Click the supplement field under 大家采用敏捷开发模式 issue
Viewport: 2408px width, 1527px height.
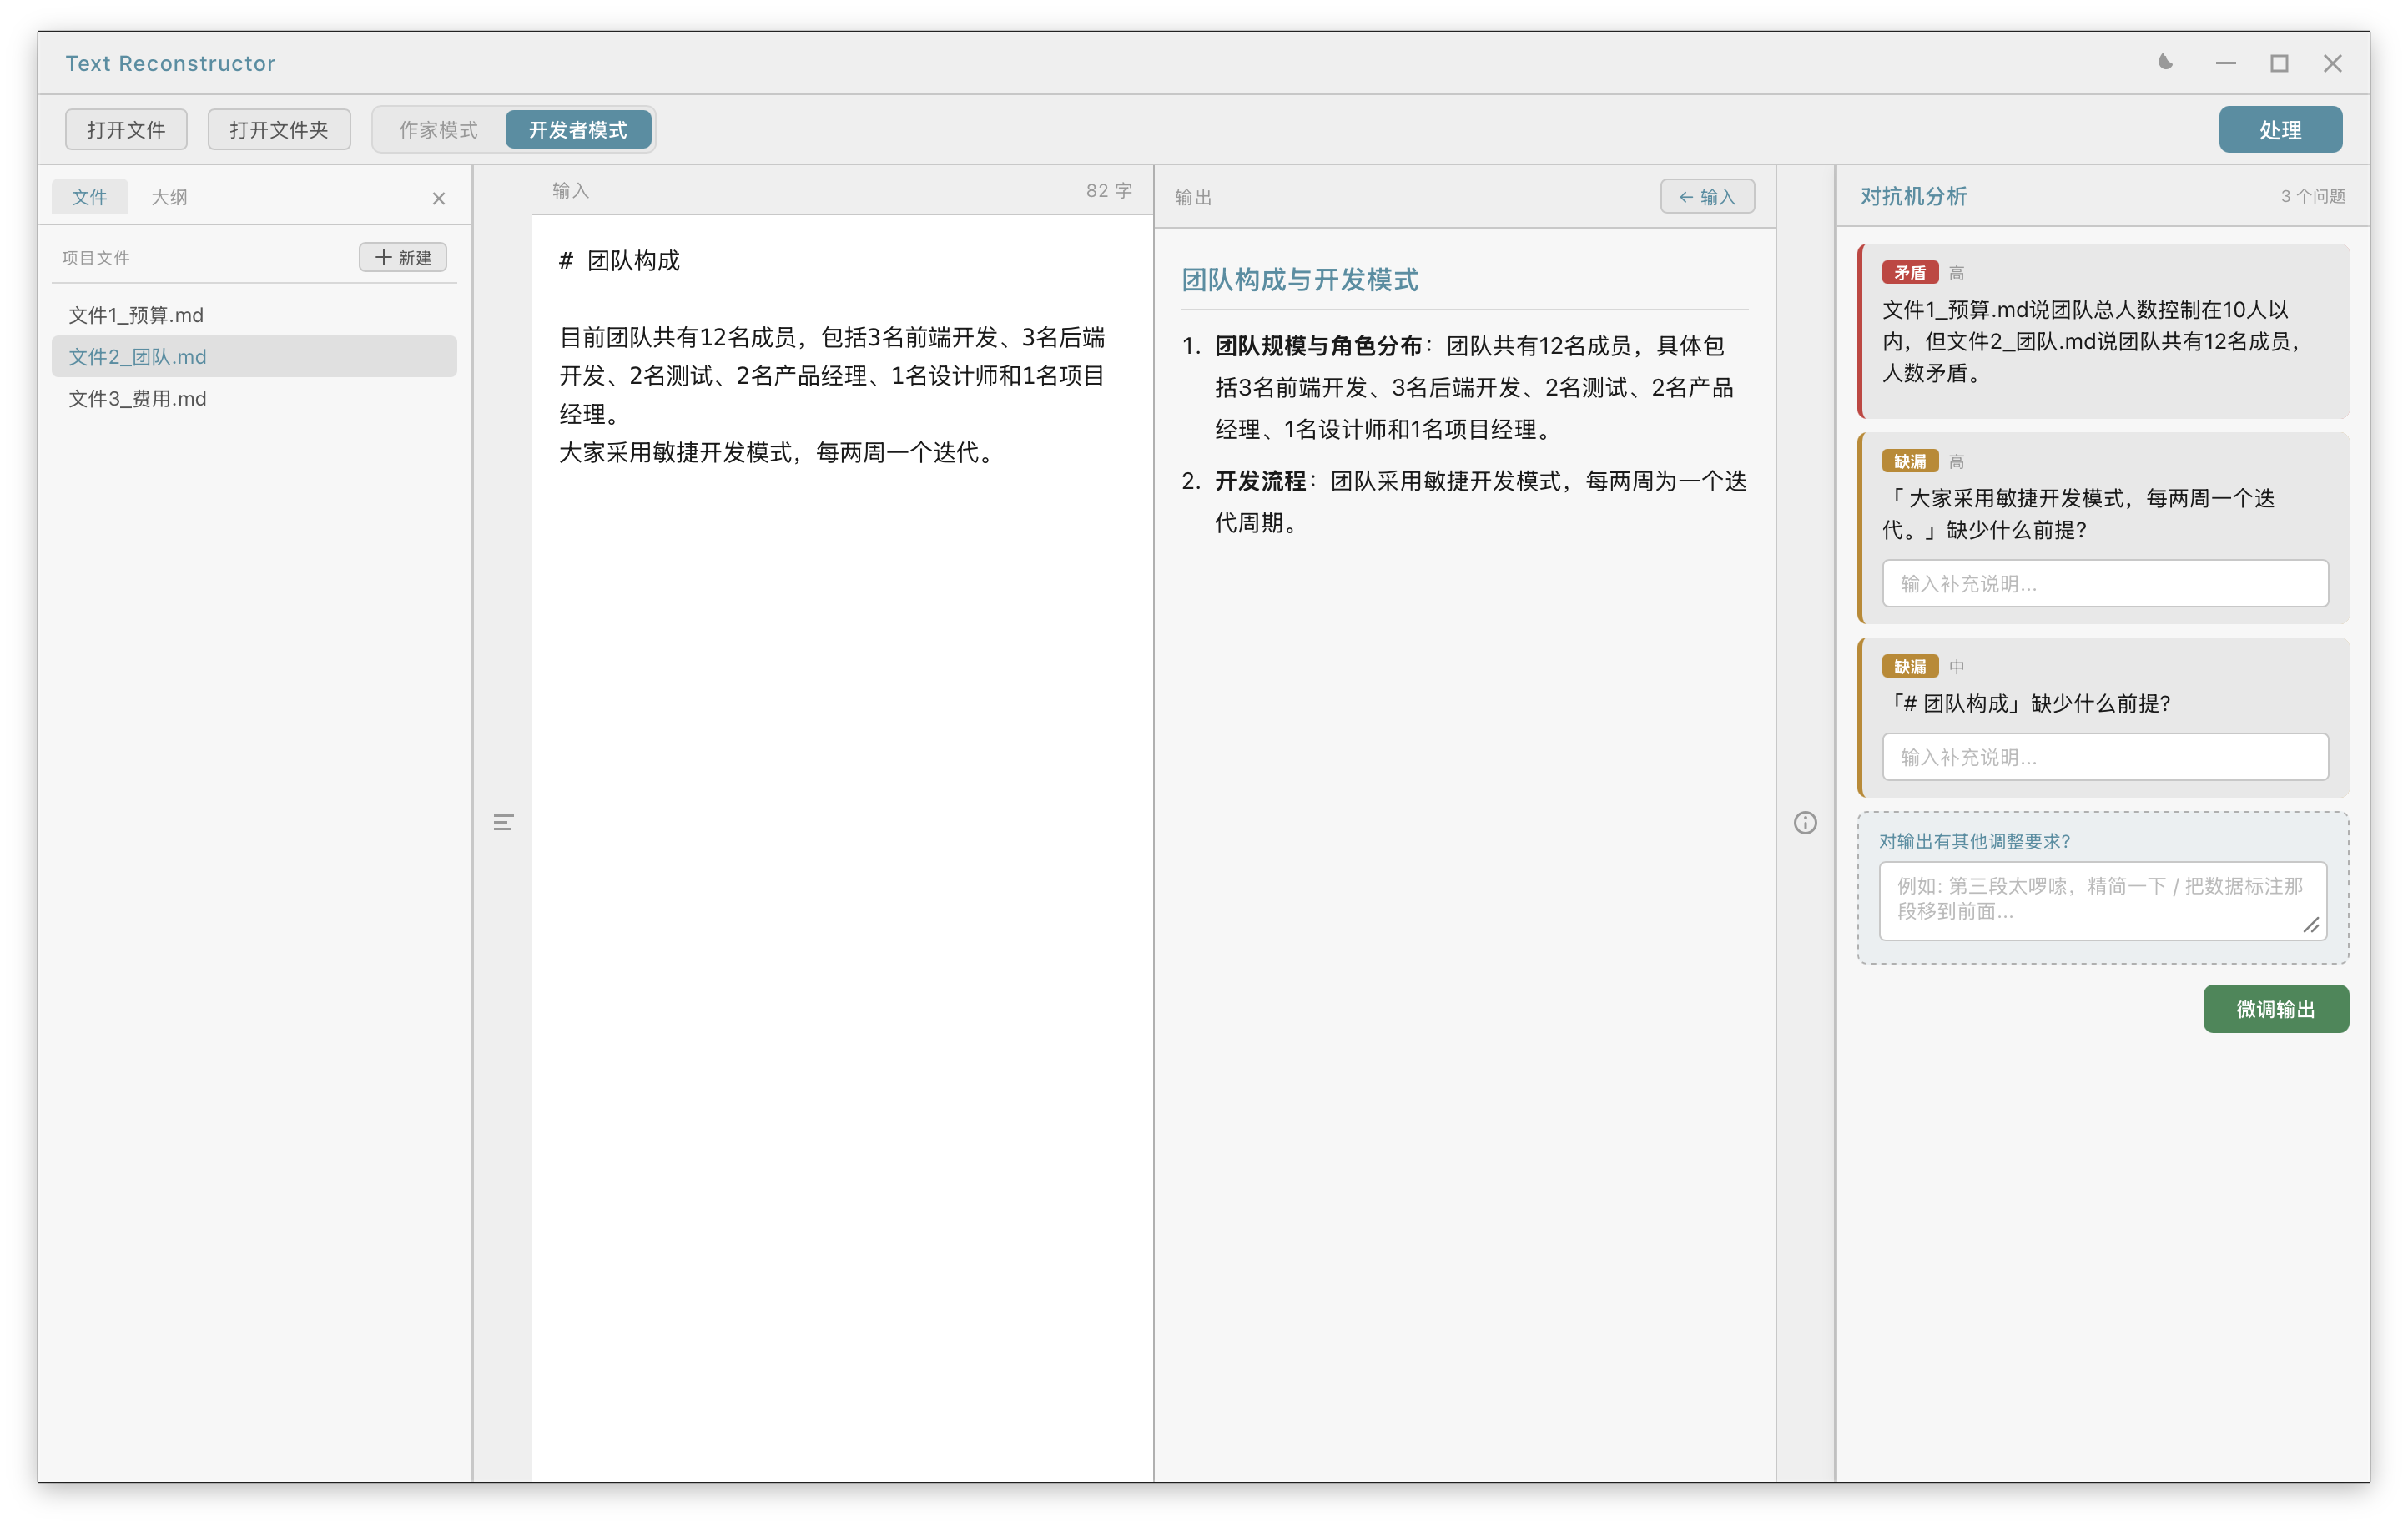point(2105,583)
